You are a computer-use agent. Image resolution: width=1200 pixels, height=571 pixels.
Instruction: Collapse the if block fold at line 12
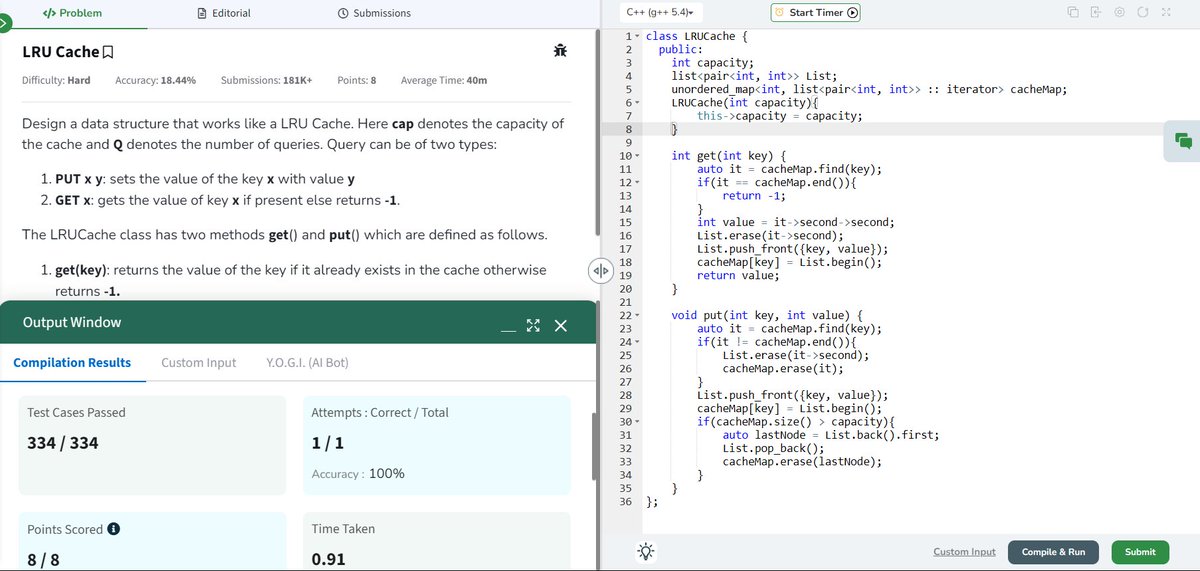pos(638,182)
